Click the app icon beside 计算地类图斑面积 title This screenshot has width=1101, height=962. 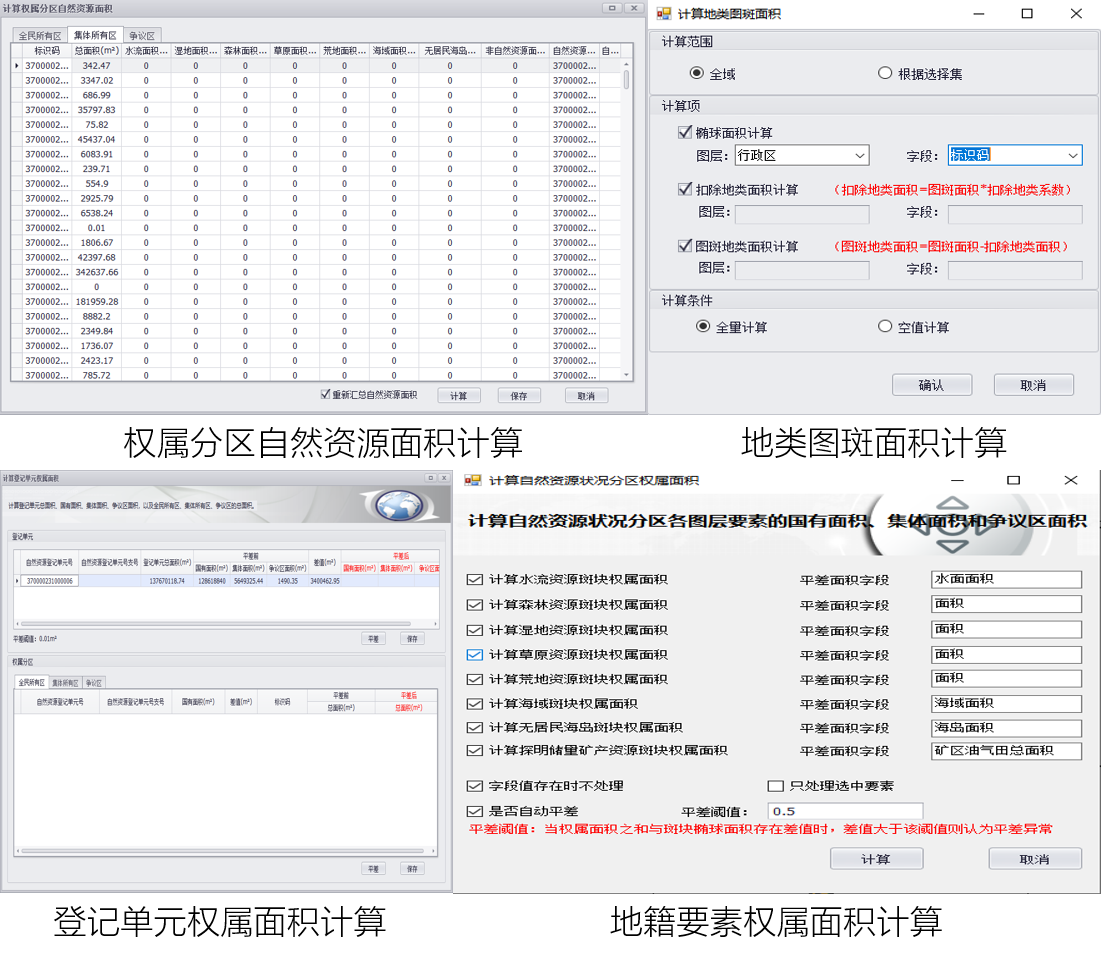pyautogui.click(x=664, y=14)
